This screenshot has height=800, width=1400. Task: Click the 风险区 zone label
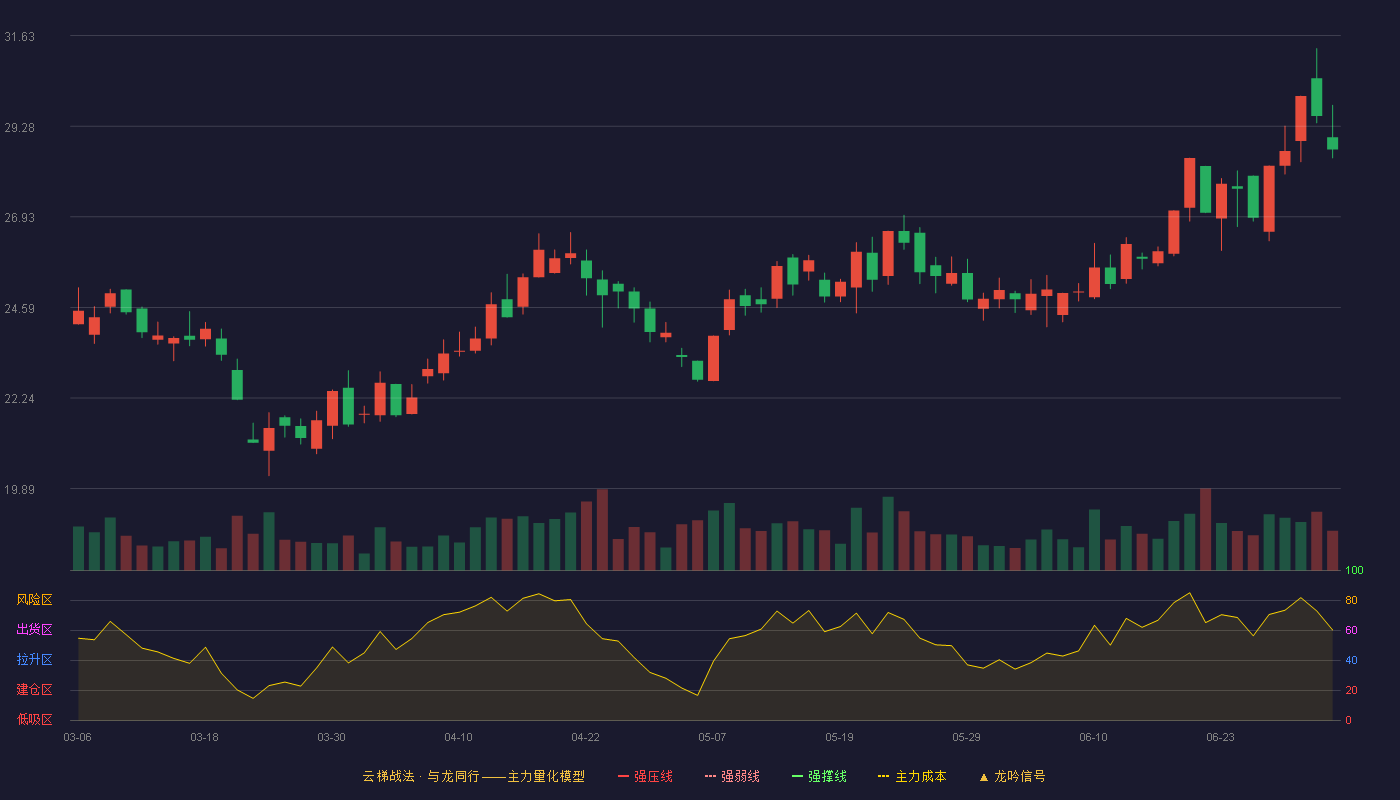[34, 600]
